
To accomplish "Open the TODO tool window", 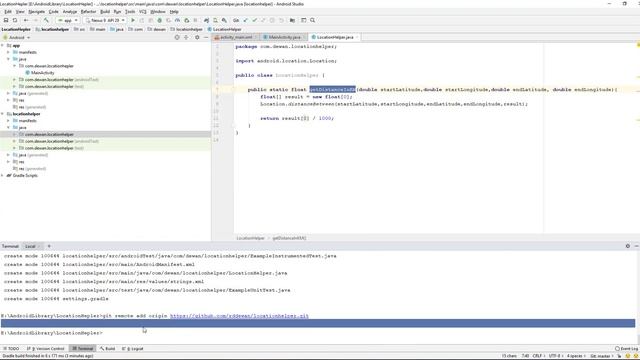I will [11, 349].
